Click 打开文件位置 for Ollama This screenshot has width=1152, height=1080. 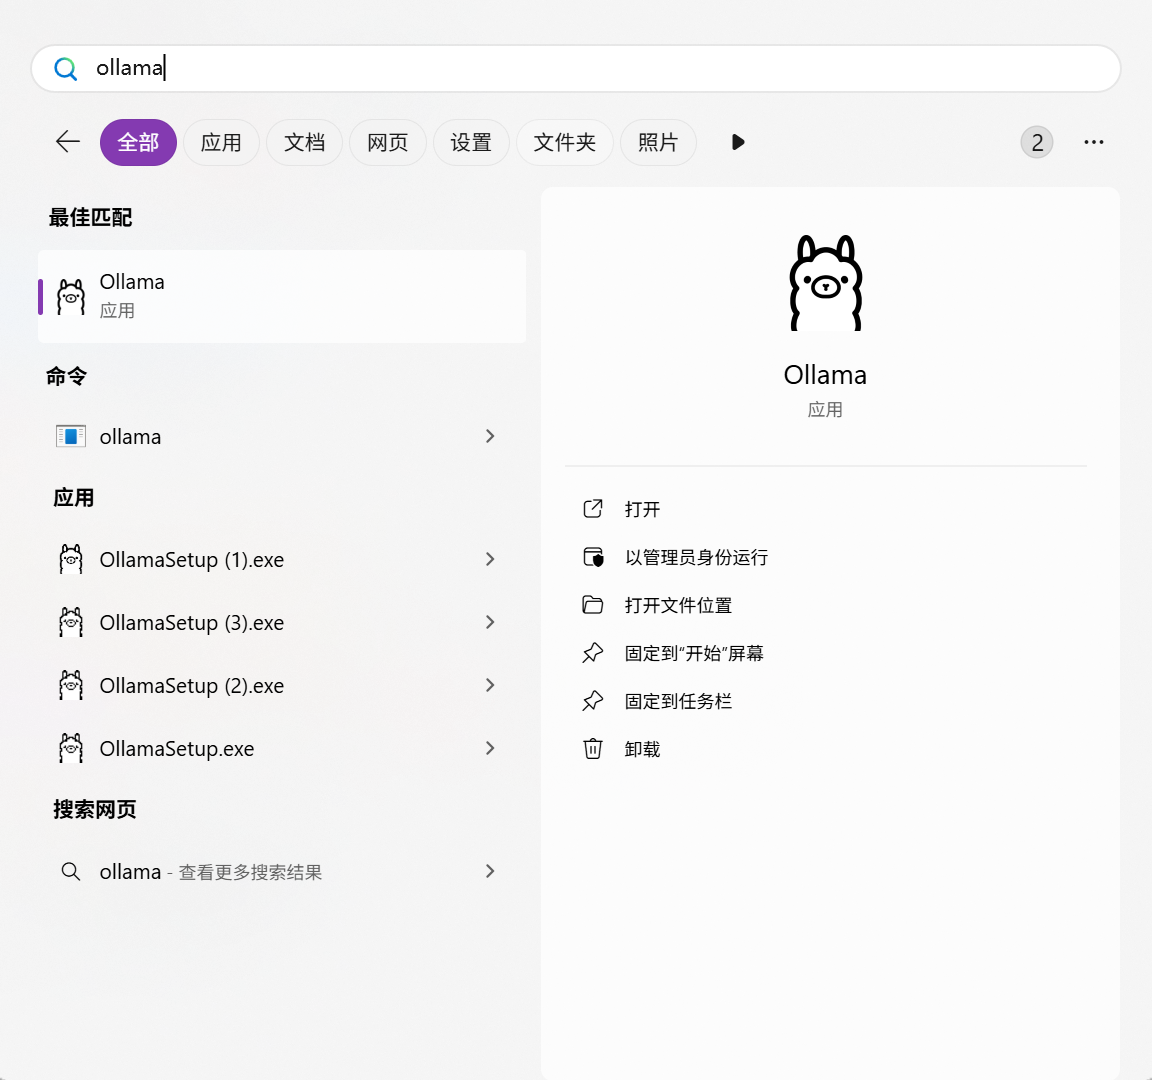677,605
